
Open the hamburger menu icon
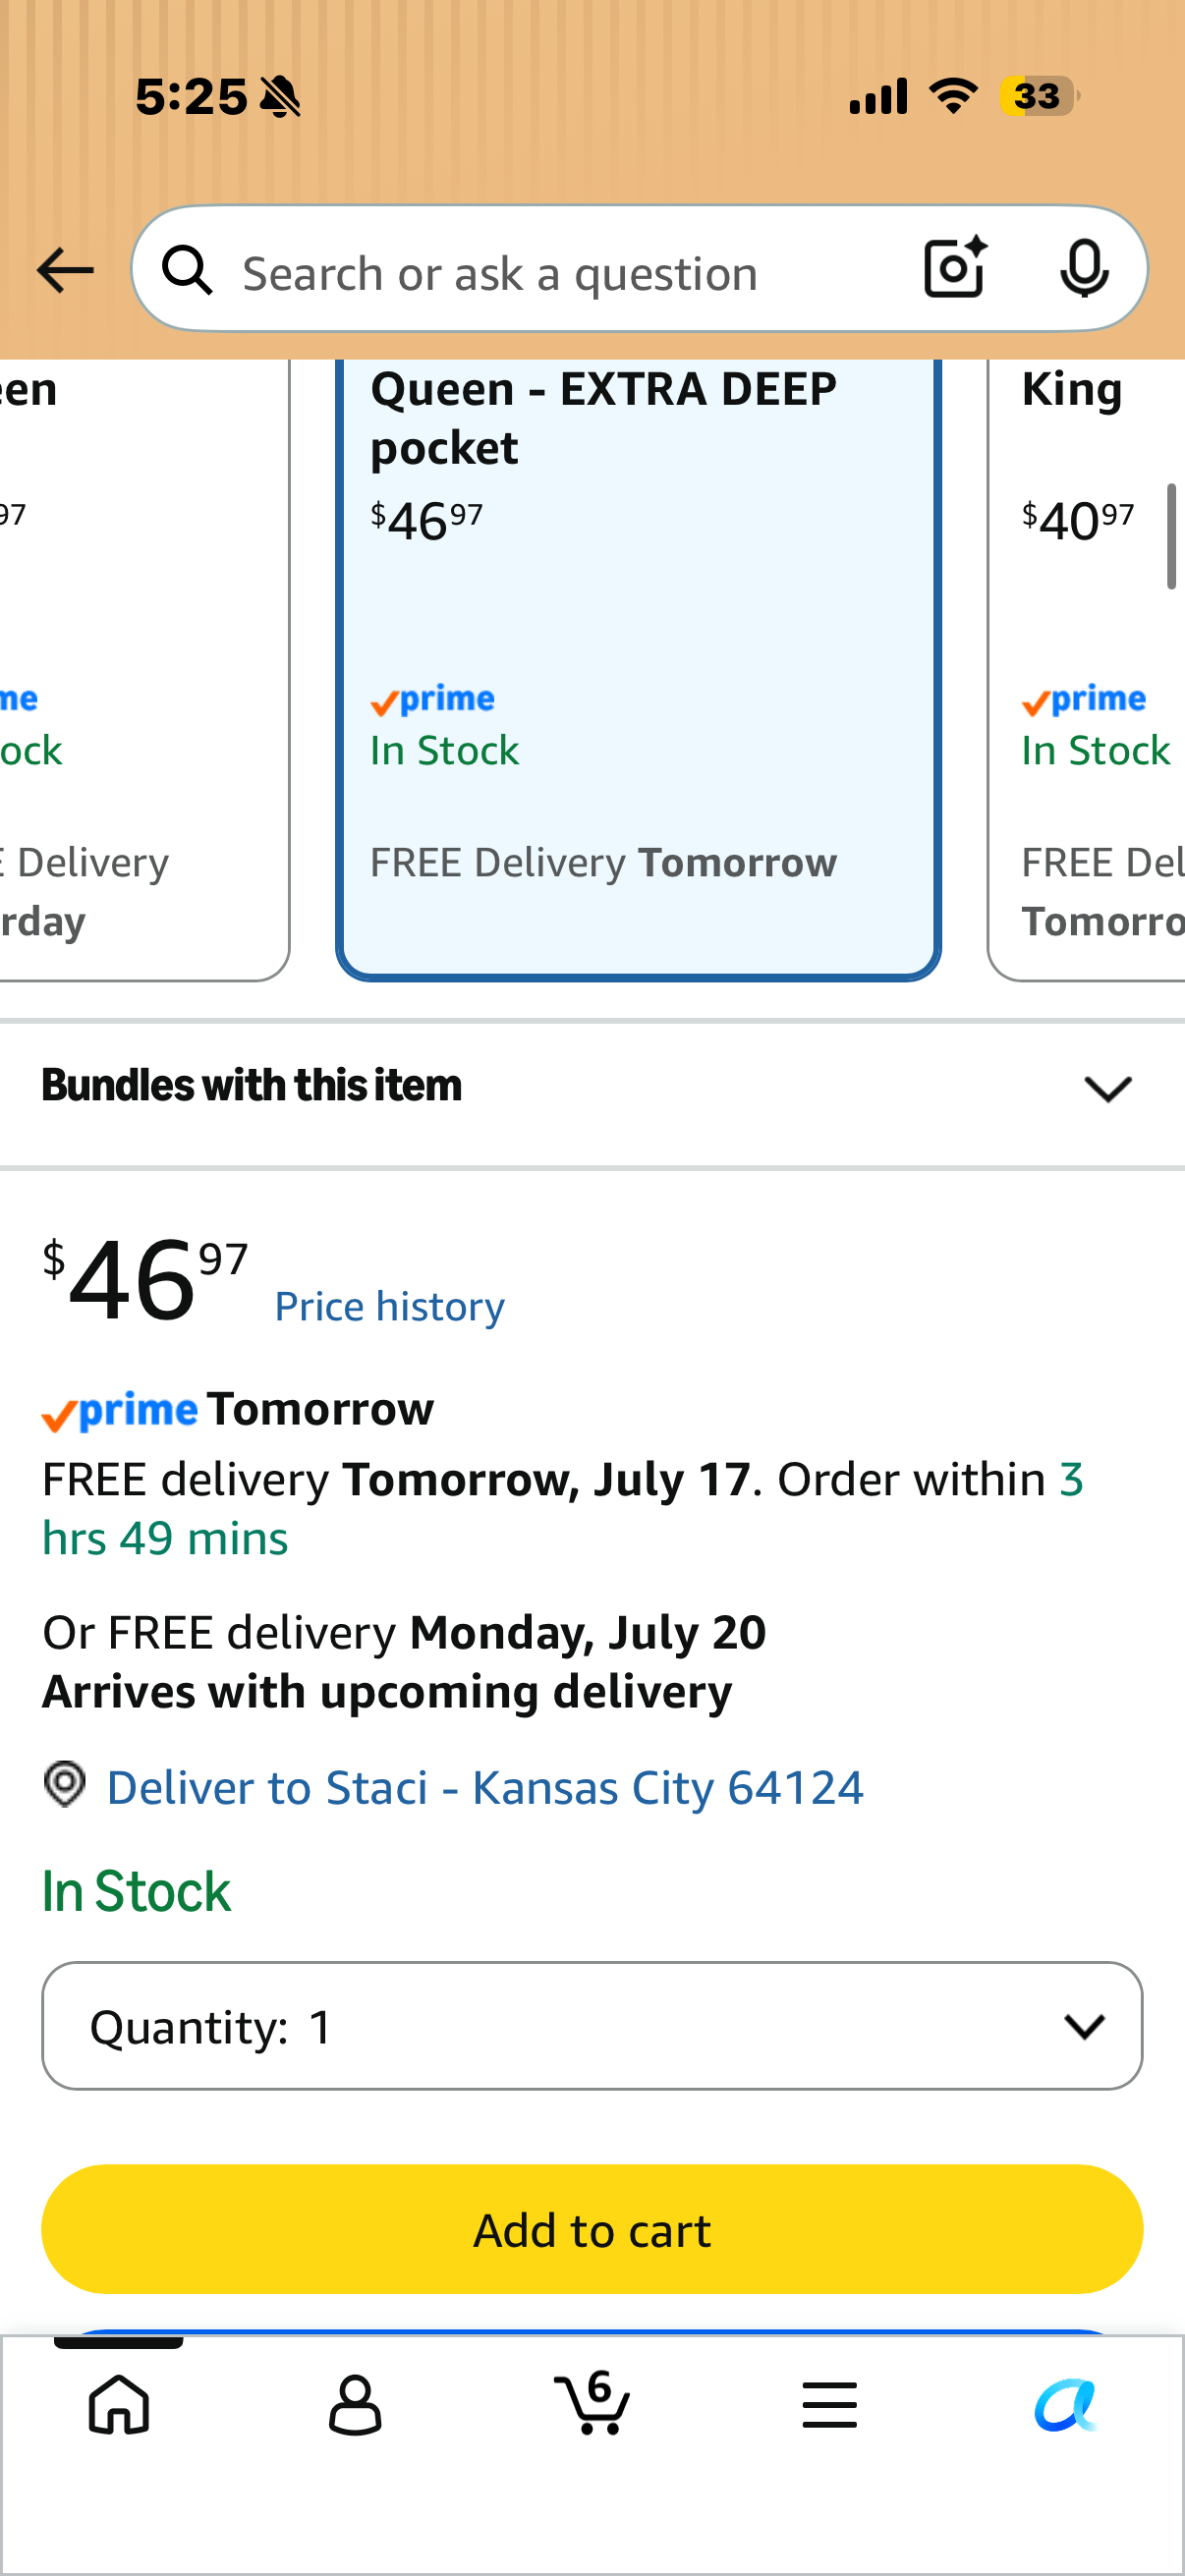[829, 2405]
